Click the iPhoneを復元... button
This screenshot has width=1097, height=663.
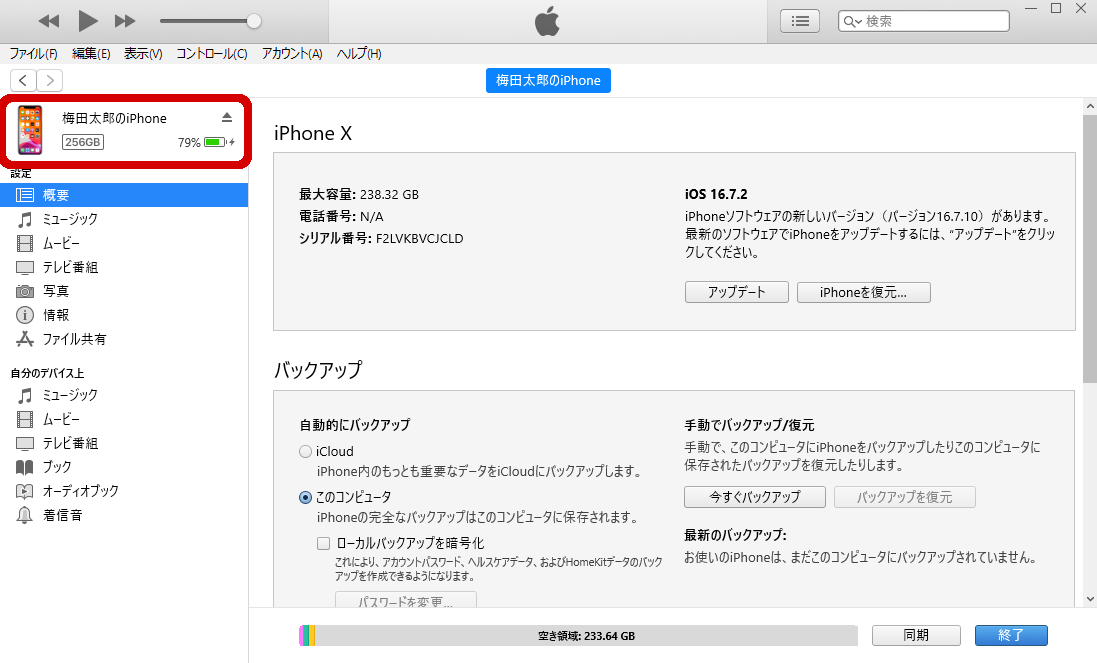[x=863, y=292]
